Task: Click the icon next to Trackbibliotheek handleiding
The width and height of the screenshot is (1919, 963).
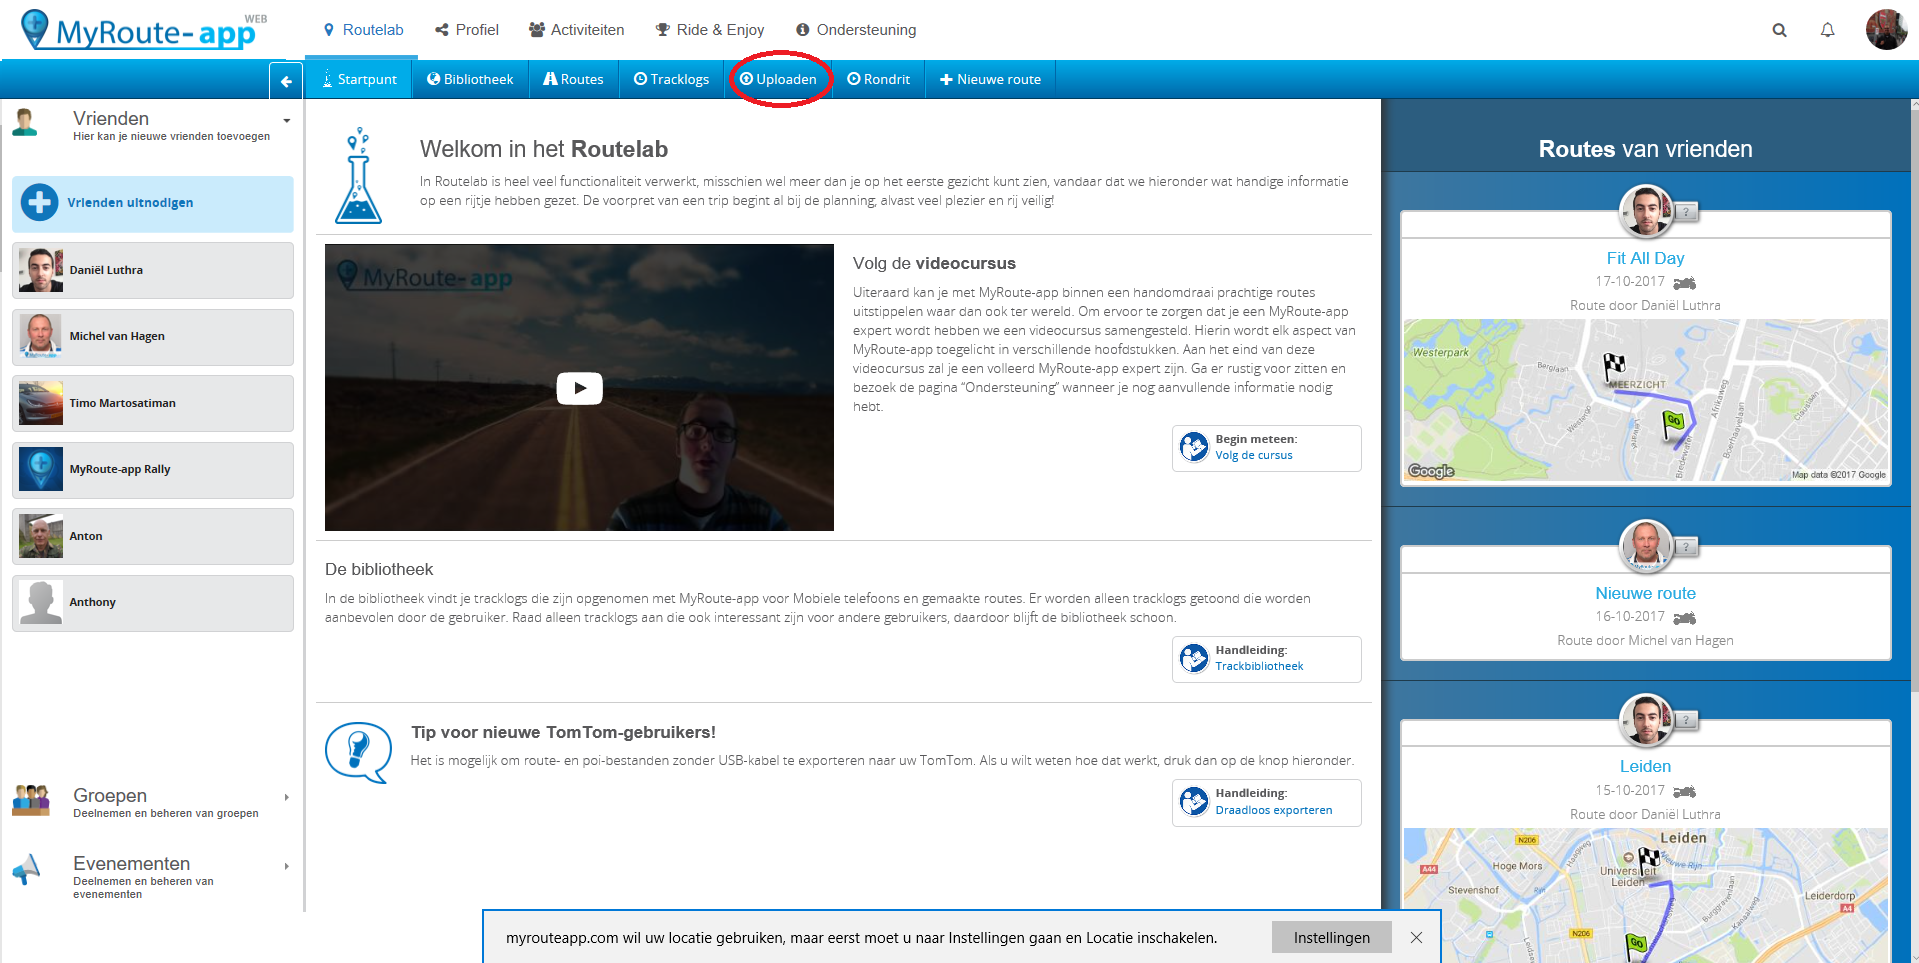Action: tap(1194, 658)
